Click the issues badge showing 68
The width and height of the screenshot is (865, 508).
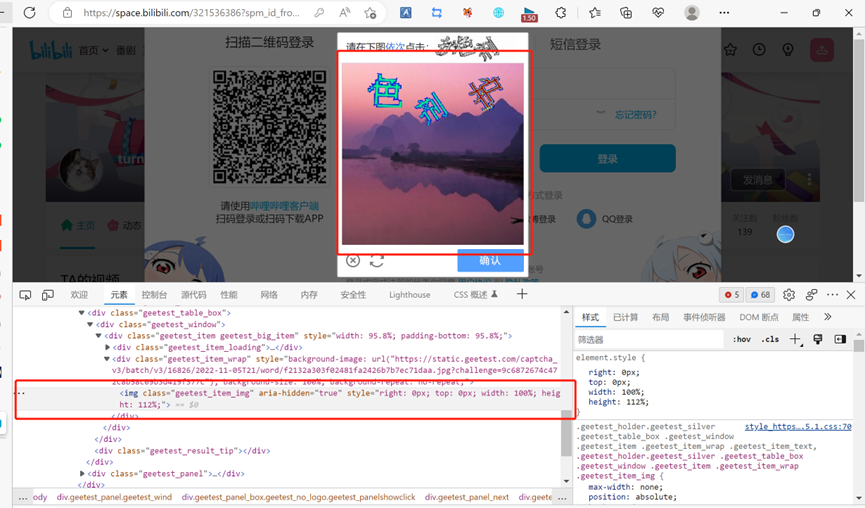(761, 295)
